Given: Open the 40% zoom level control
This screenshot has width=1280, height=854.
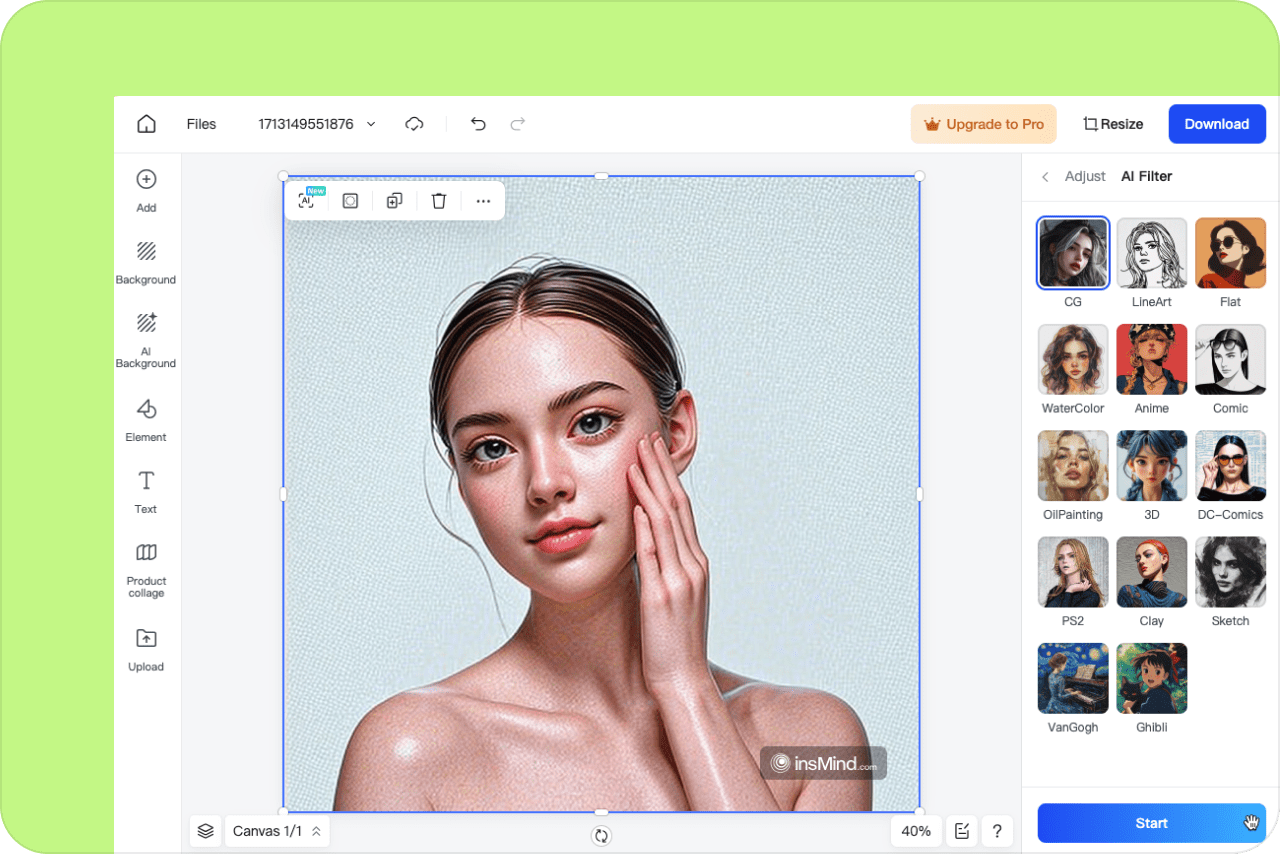Looking at the screenshot, I should [x=916, y=831].
